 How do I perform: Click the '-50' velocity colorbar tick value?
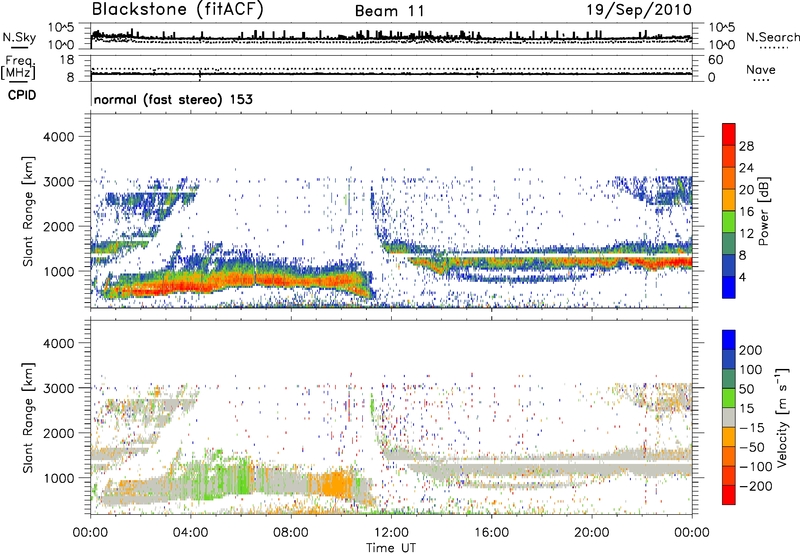(x=752, y=447)
